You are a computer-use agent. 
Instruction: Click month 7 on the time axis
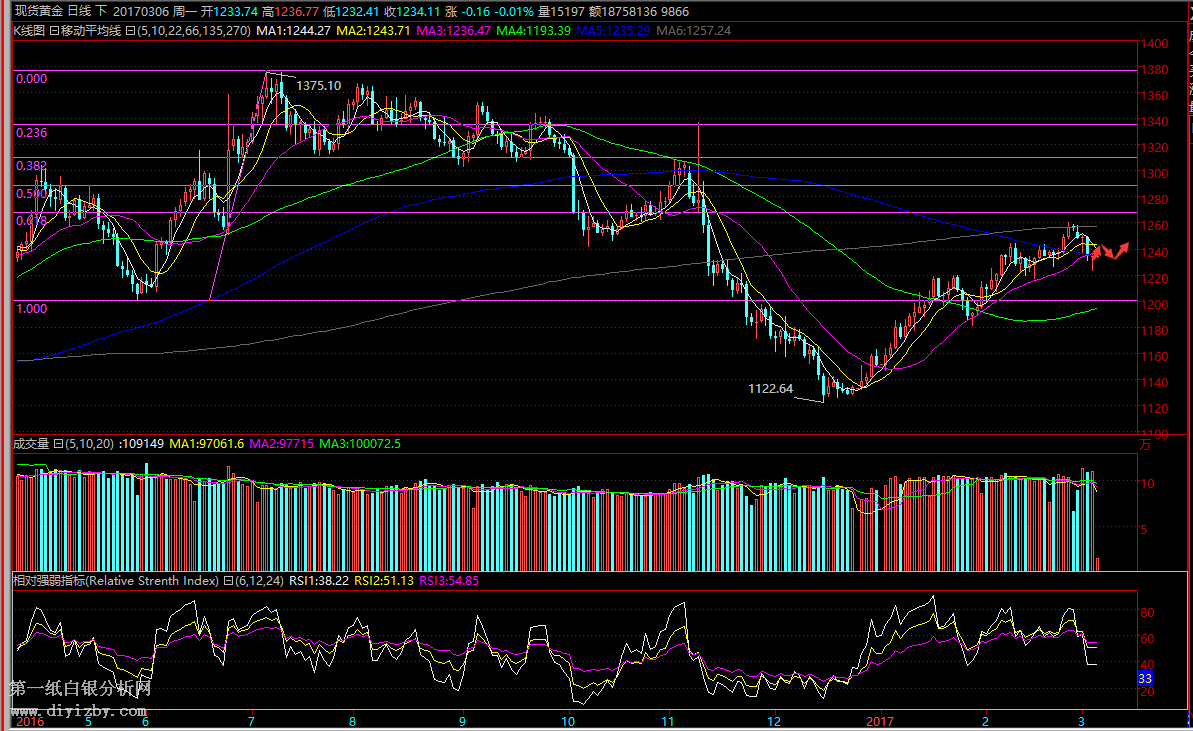pos(251,721)
